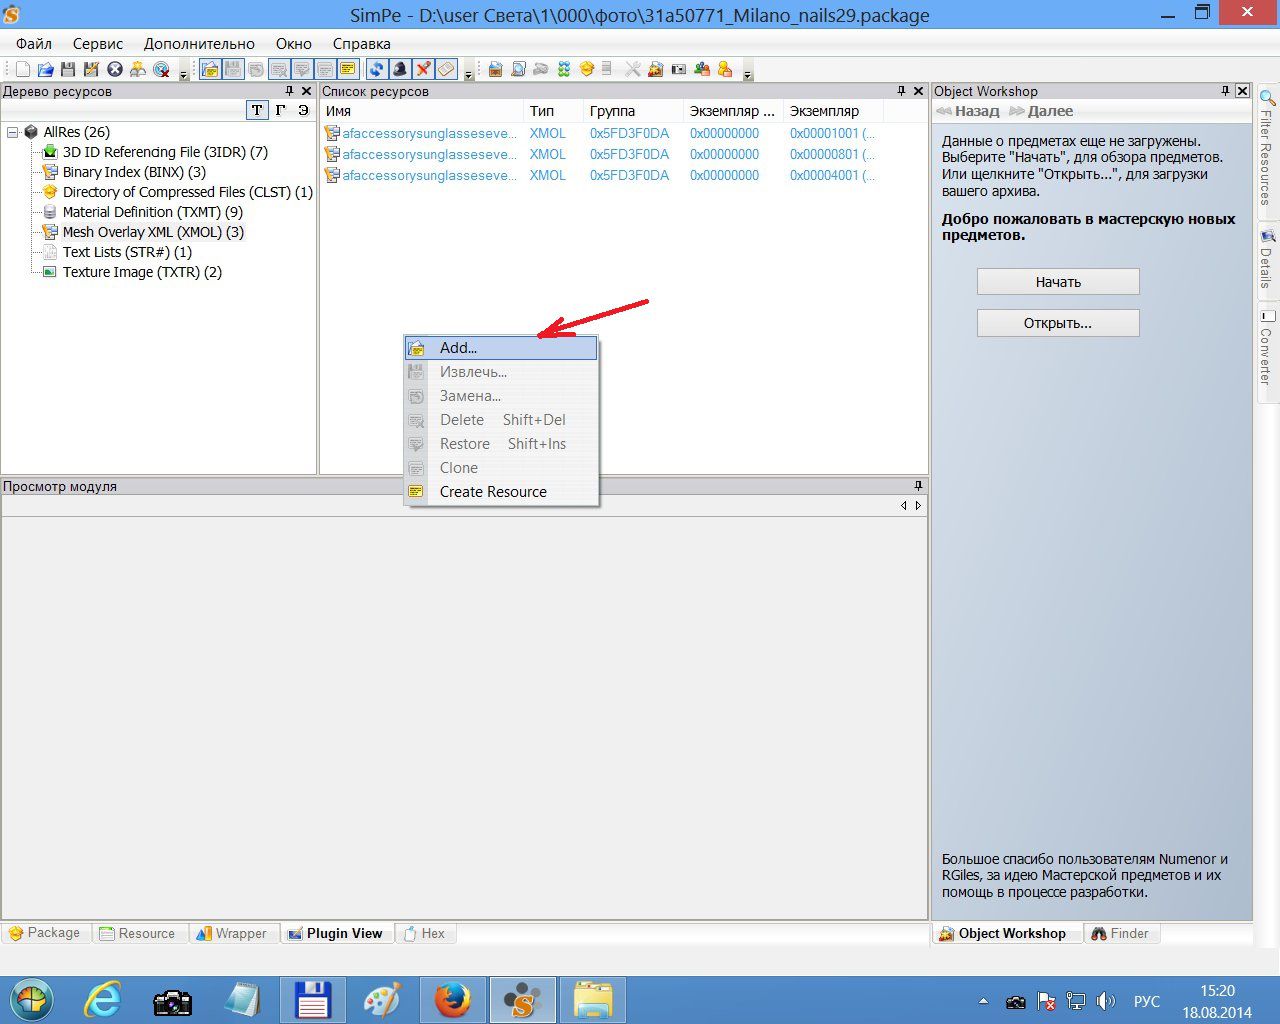1280x1024 pixels.
Task: Pin the Список ресурсов panel
Action: tap(901, 91)
